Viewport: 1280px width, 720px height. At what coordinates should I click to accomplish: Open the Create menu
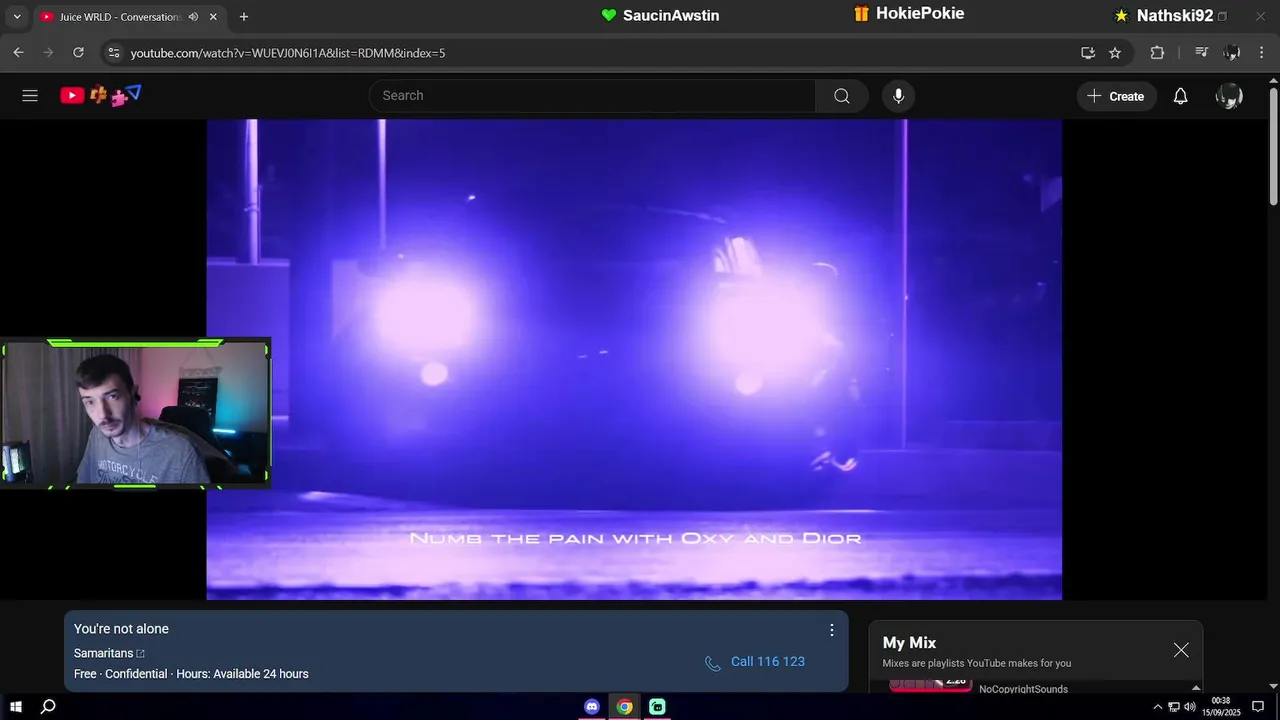[1116, 96]
